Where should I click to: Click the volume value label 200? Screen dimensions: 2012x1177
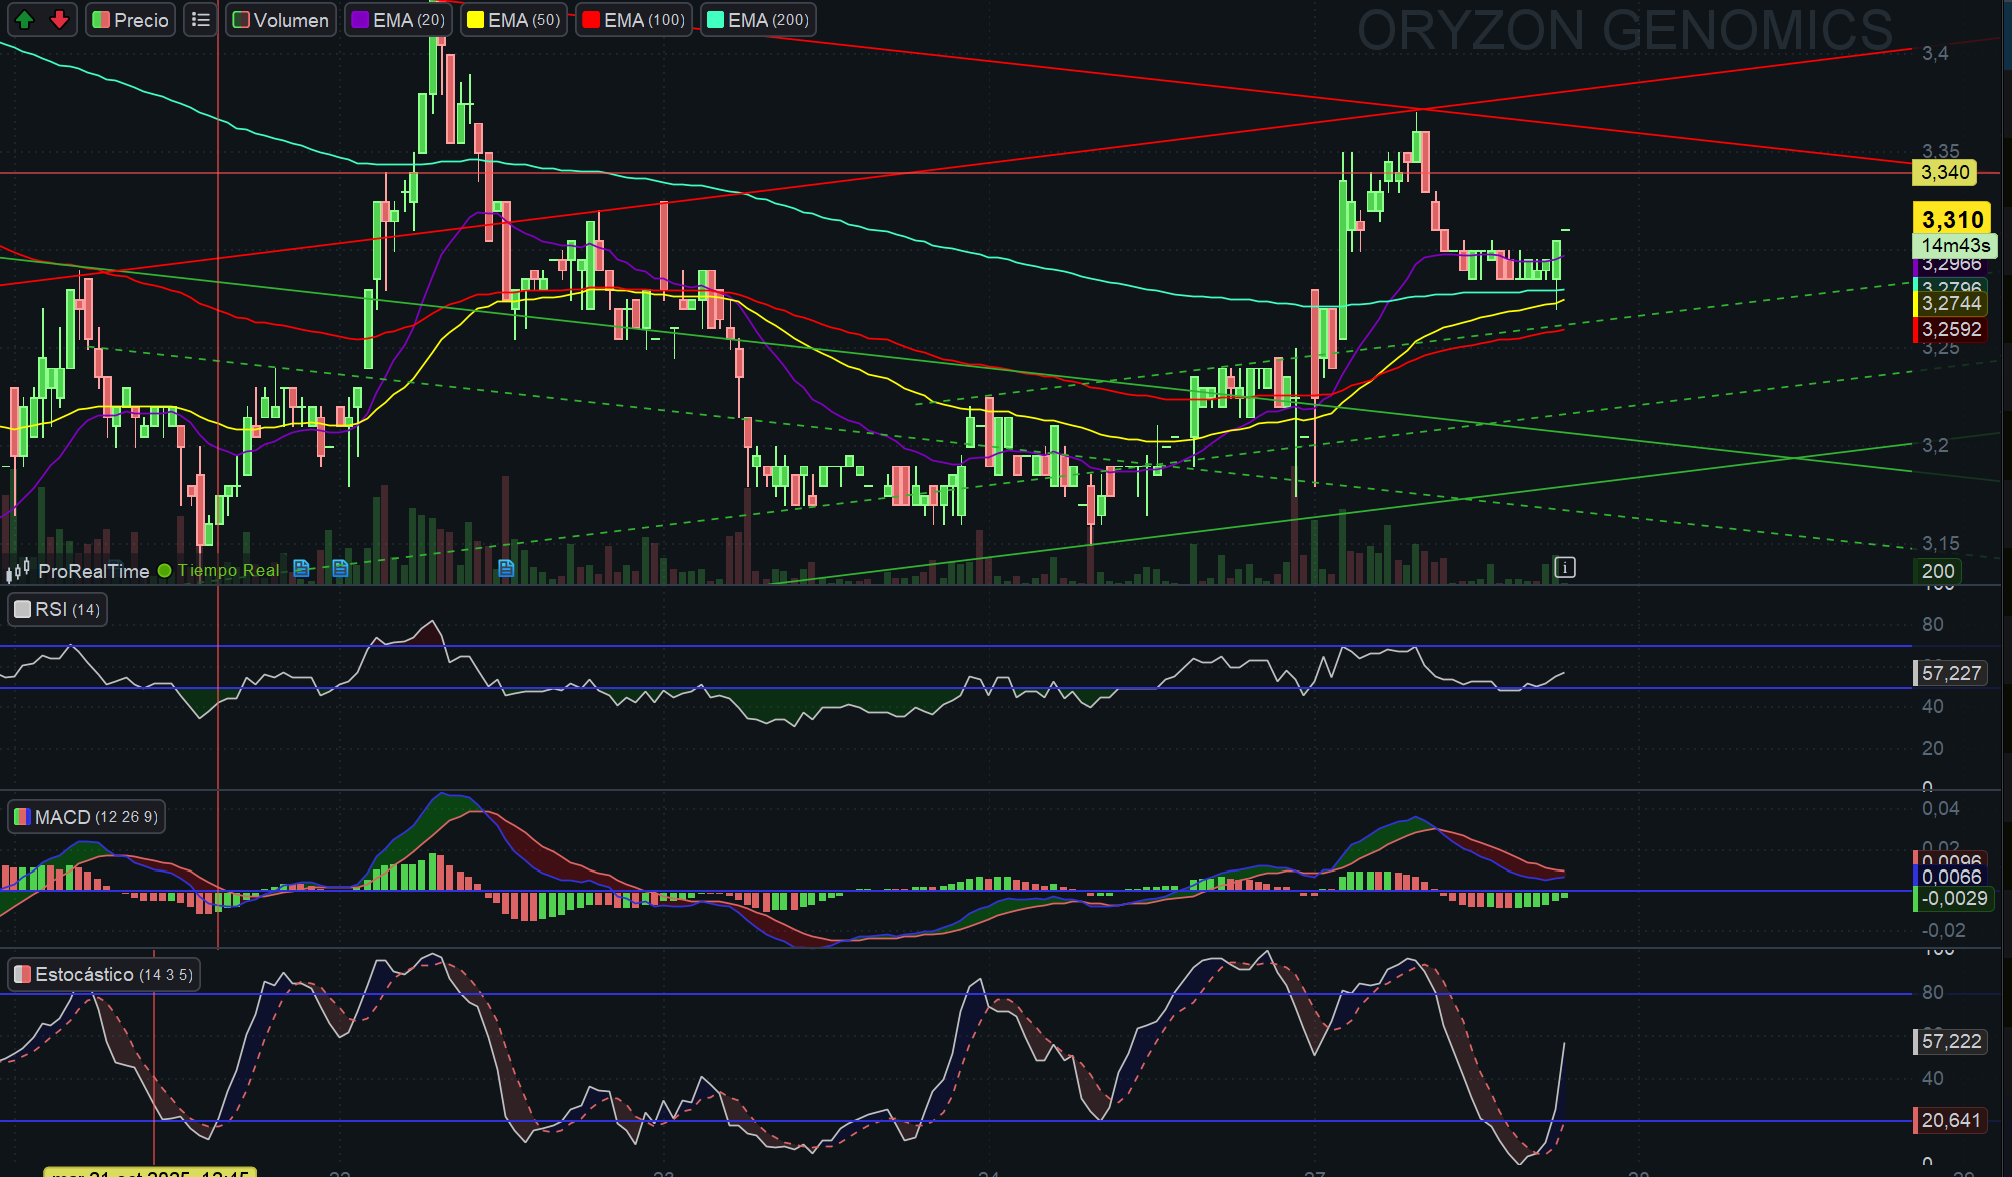[x=1937, y=571]
